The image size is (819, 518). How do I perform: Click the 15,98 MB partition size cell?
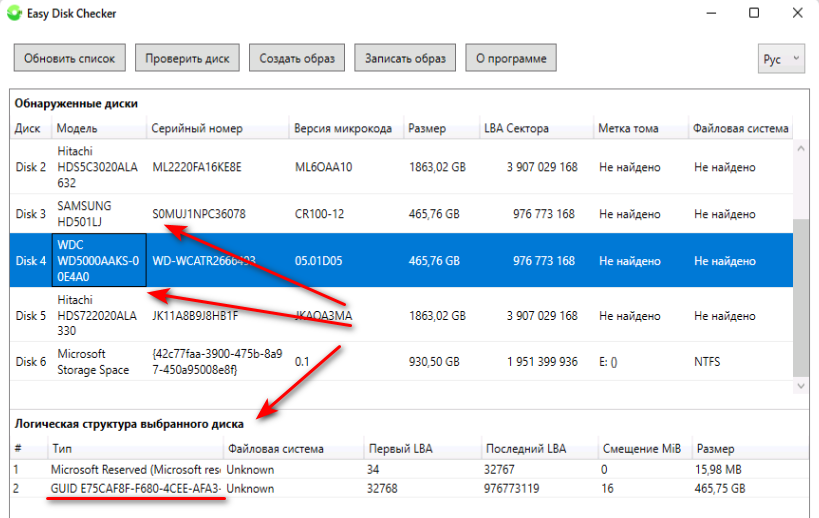click(x=718, y=469)
